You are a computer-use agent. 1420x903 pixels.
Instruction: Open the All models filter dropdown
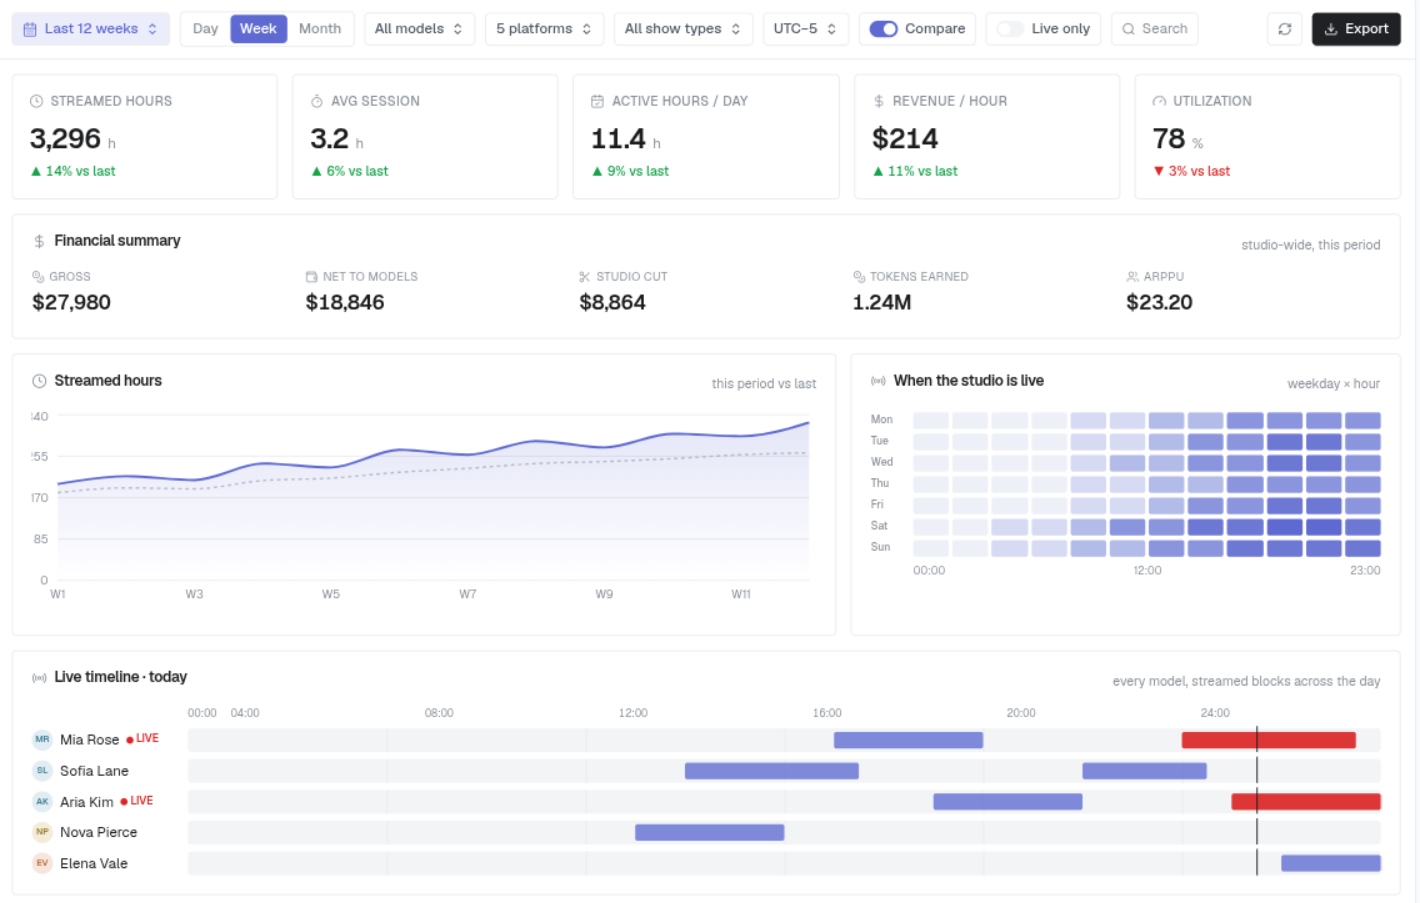419,29
